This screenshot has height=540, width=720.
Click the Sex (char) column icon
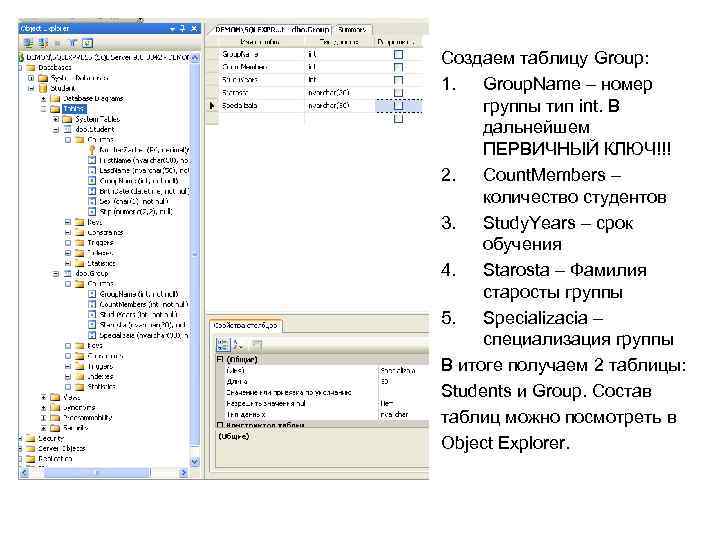[92, 201]
